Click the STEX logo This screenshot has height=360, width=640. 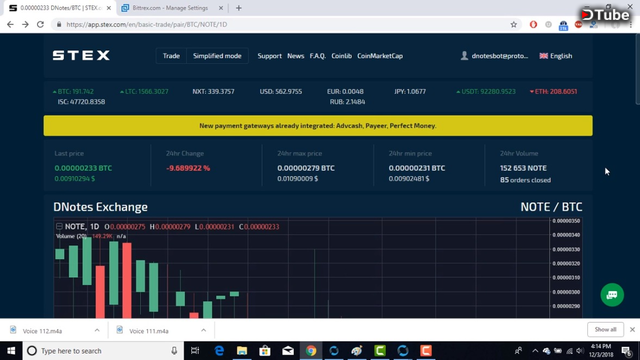pyautogui.click(x=81, y=56)
